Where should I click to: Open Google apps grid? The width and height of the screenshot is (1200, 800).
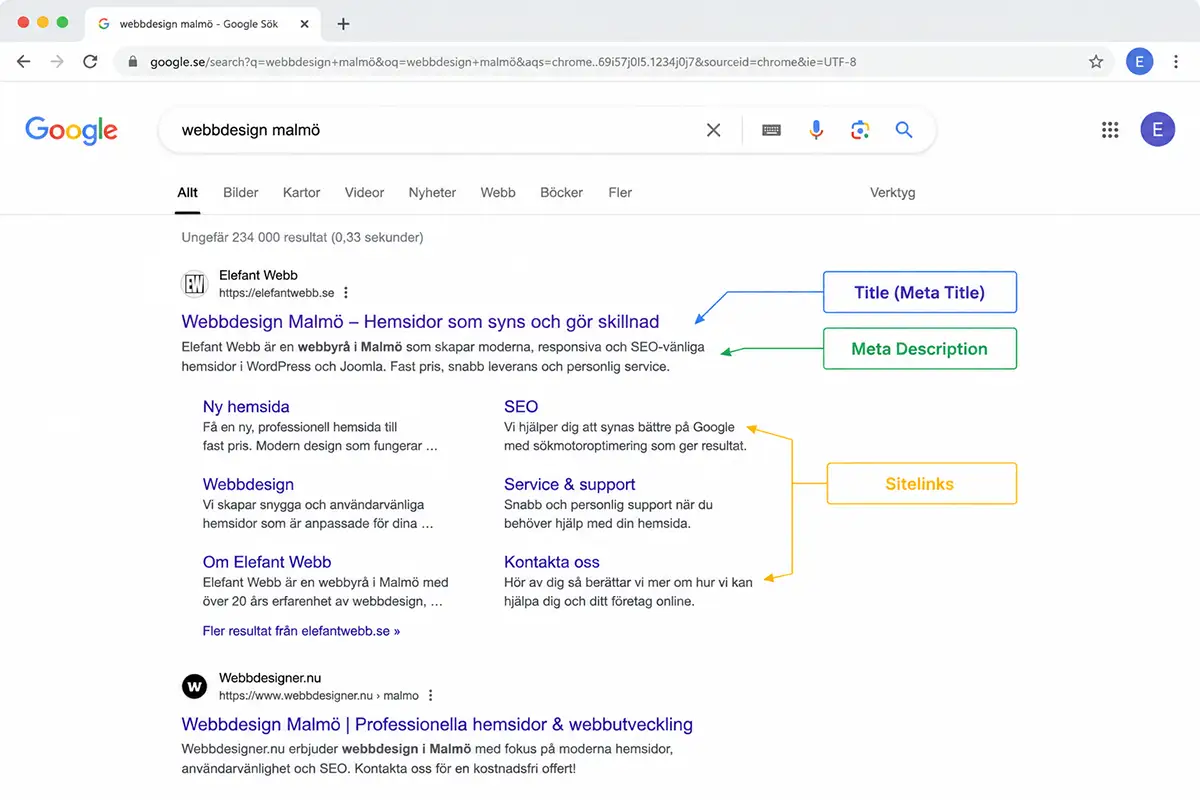tap(1109, 130)
